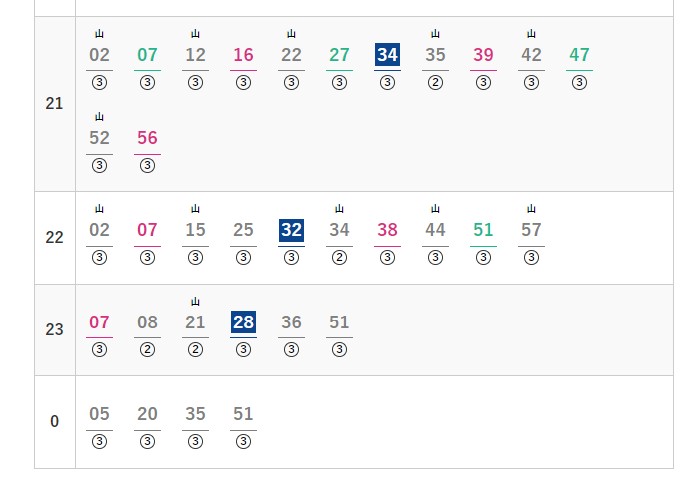This screenshot has height=481, width=700.
Task: Select the 23:21 train with mountain mark
Action: [x=195, y=322]
